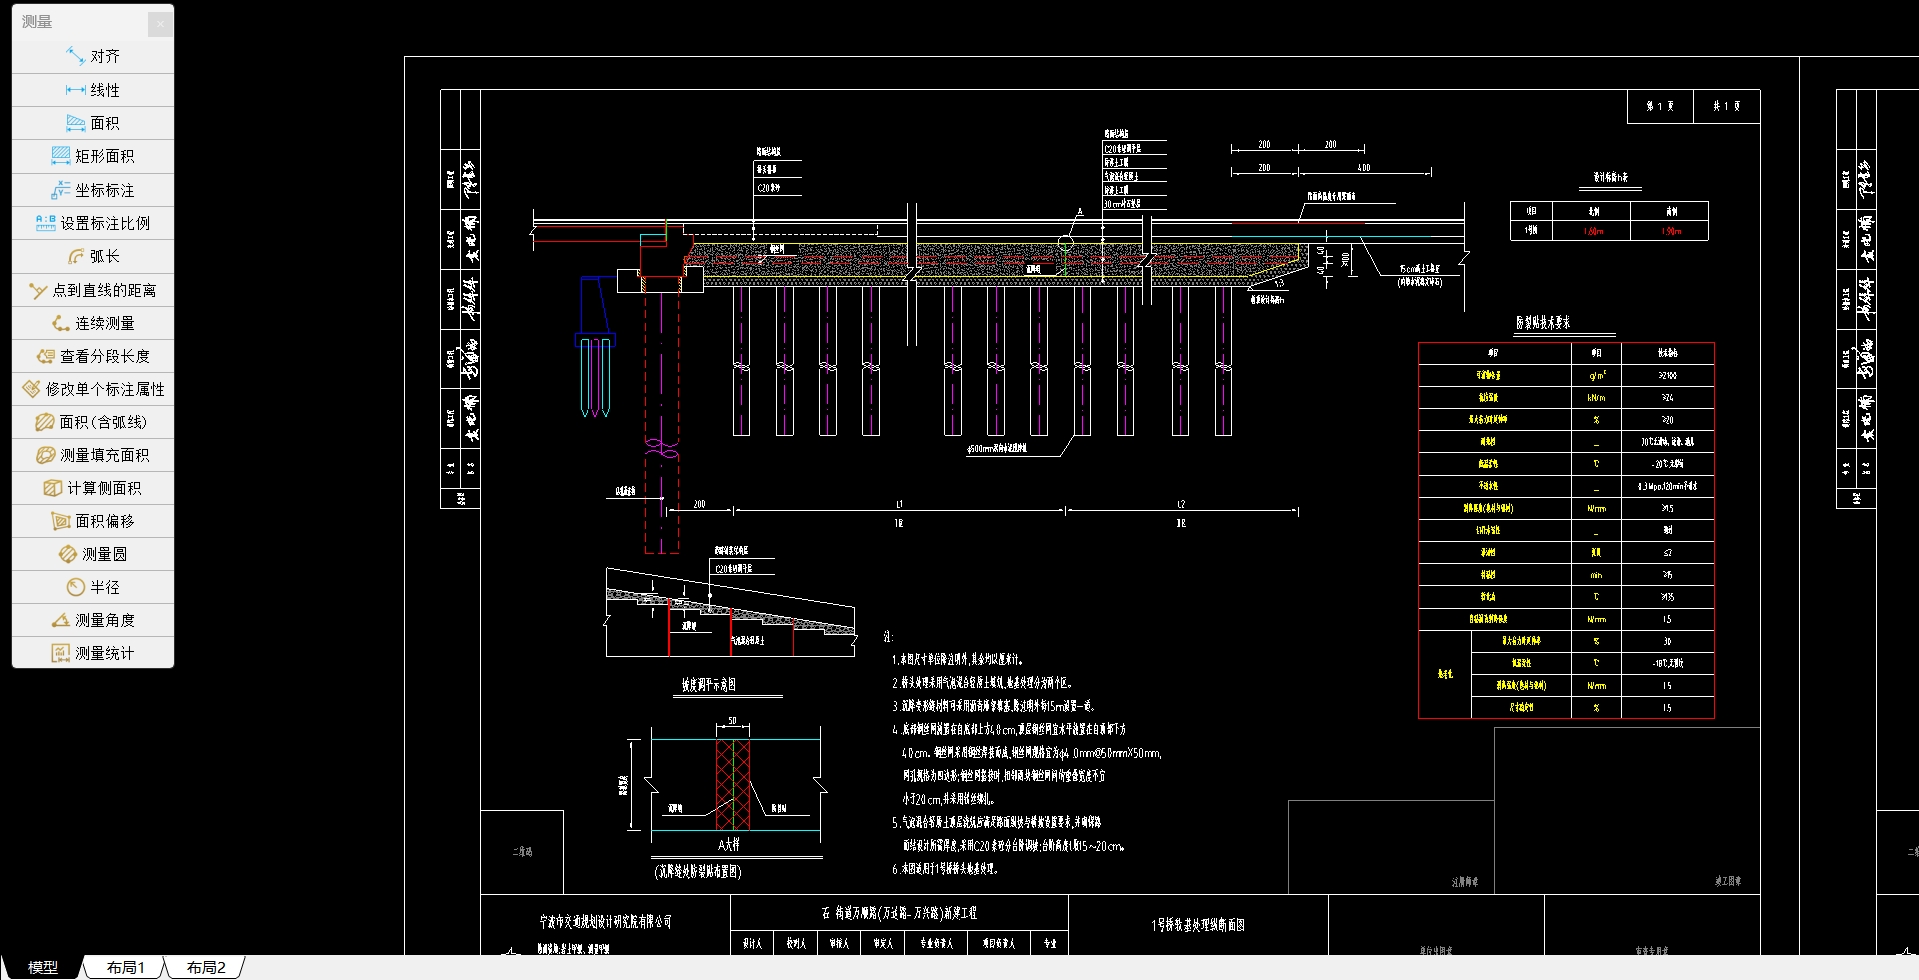
Task: Switch to the 布局2 layout tab
Action: (206, 967)
